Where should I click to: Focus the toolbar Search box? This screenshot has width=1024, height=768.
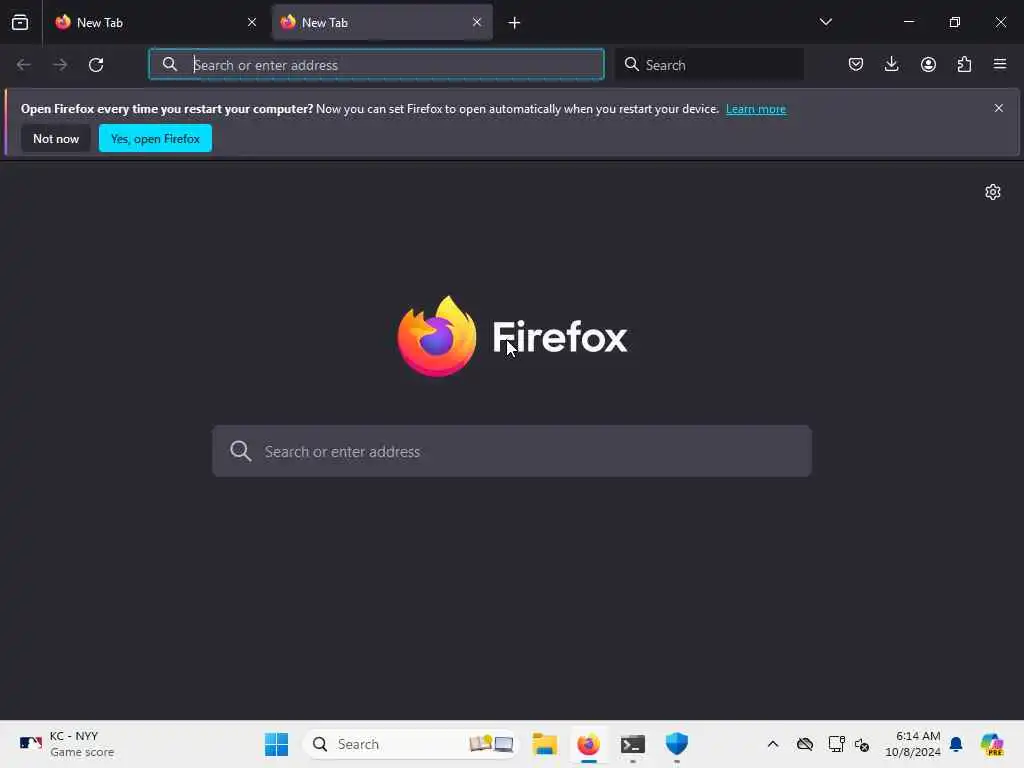point(709,64)
